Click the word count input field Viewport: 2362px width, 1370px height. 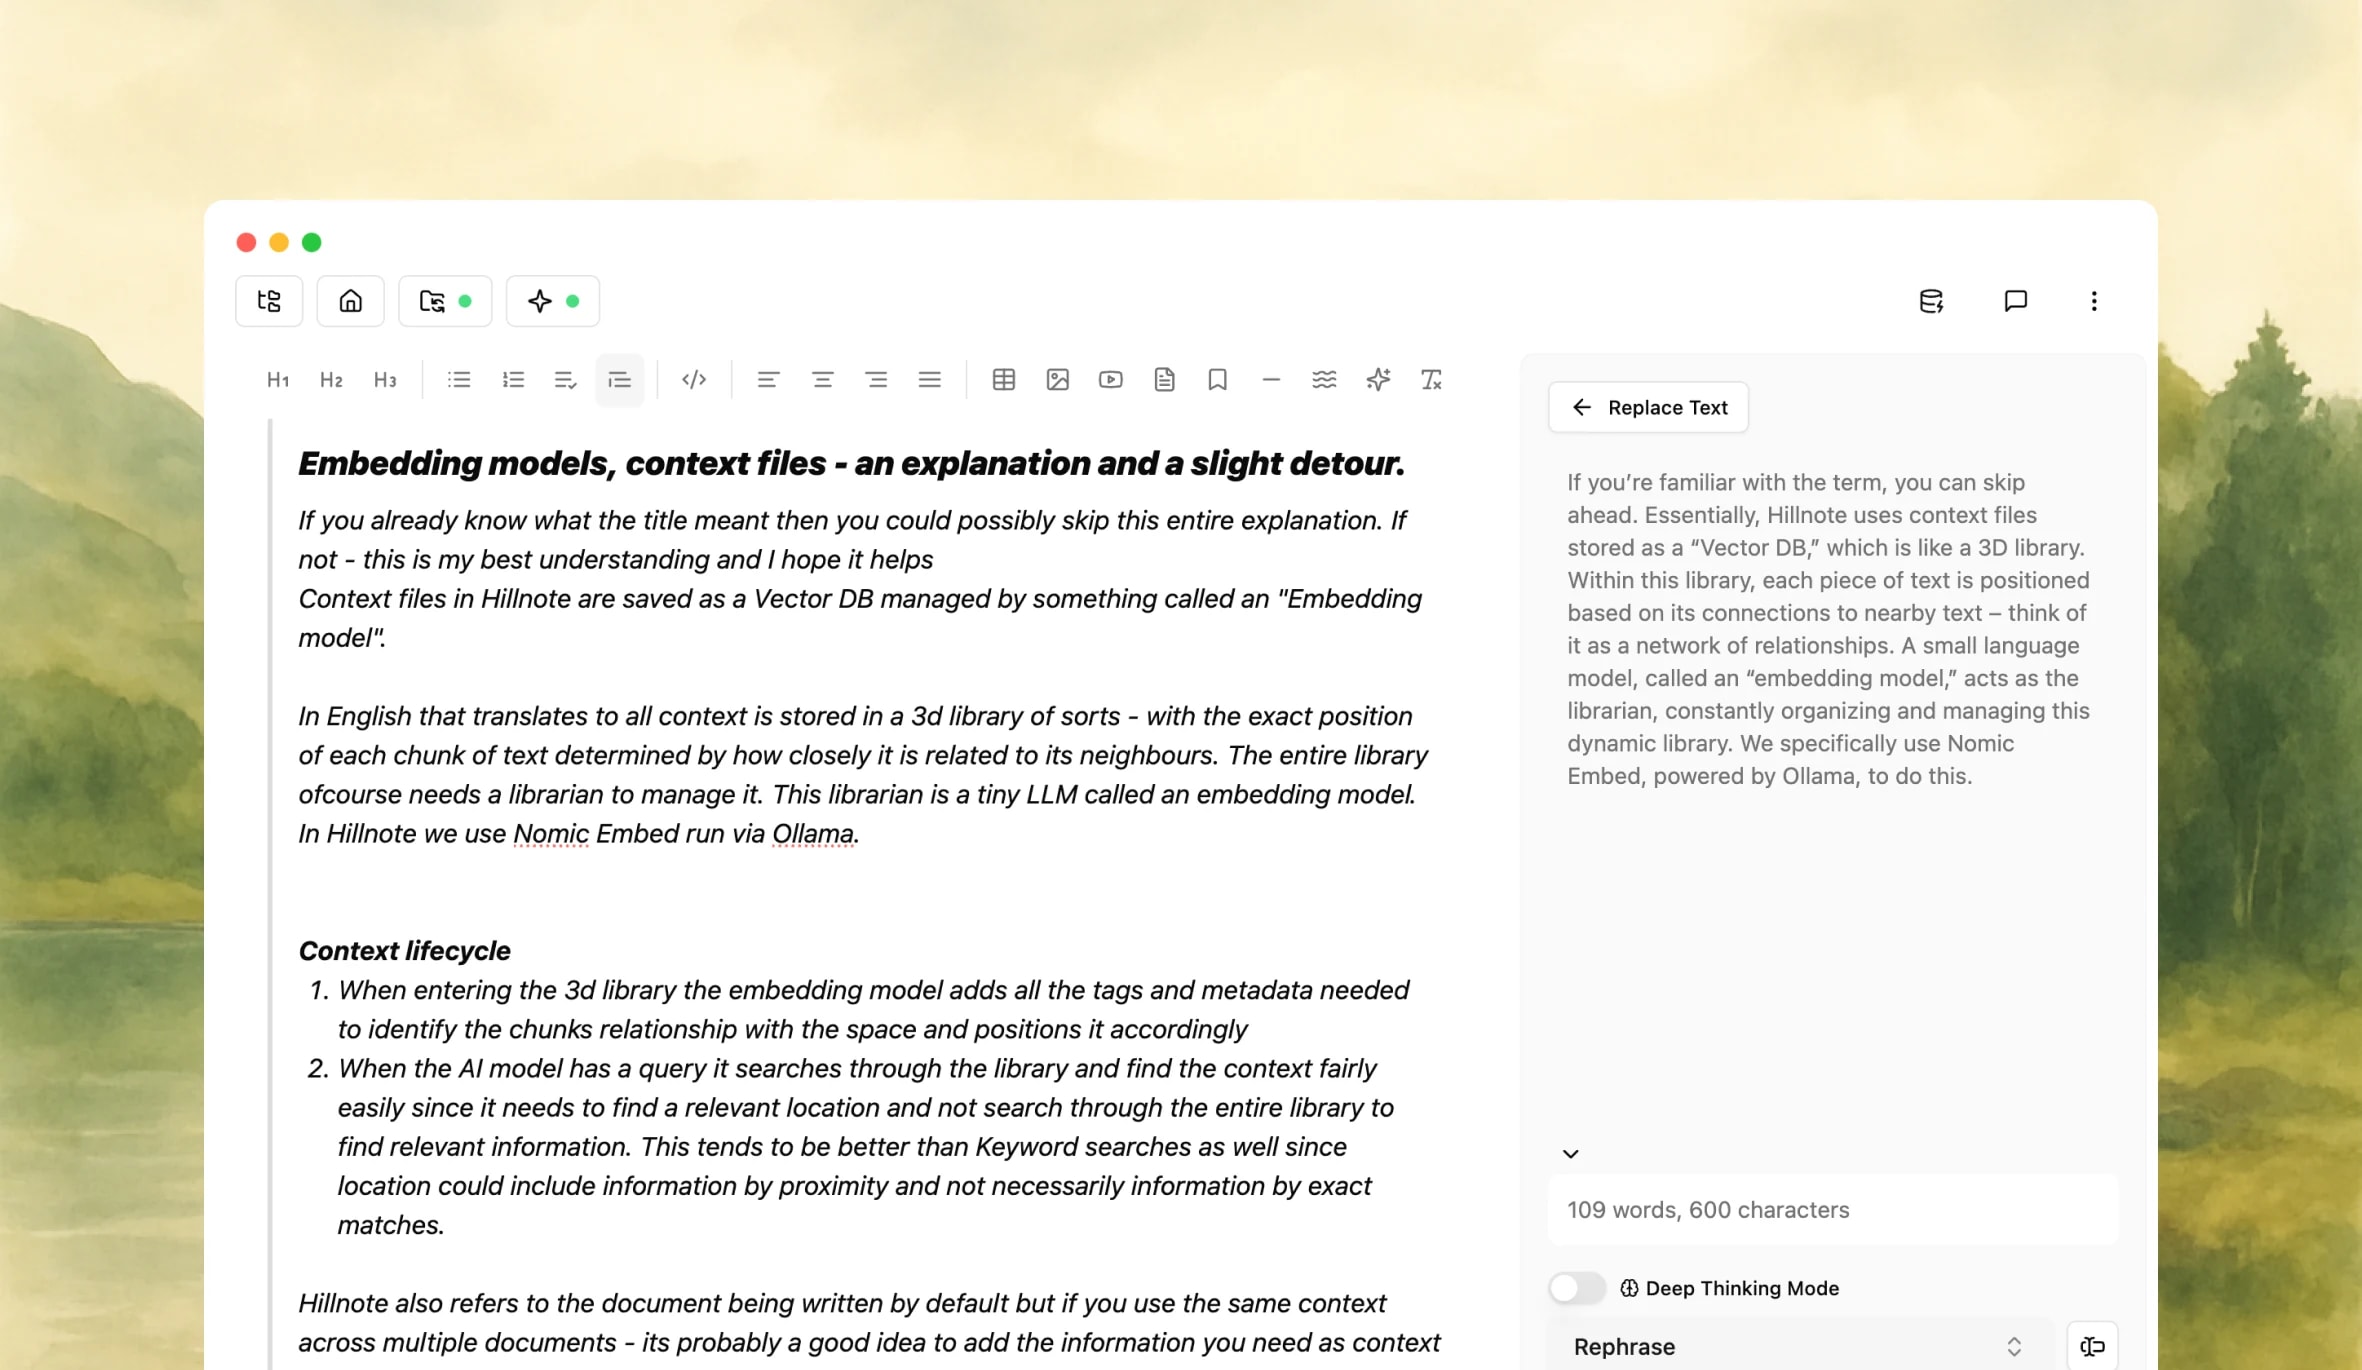tap(1833, 1210)
